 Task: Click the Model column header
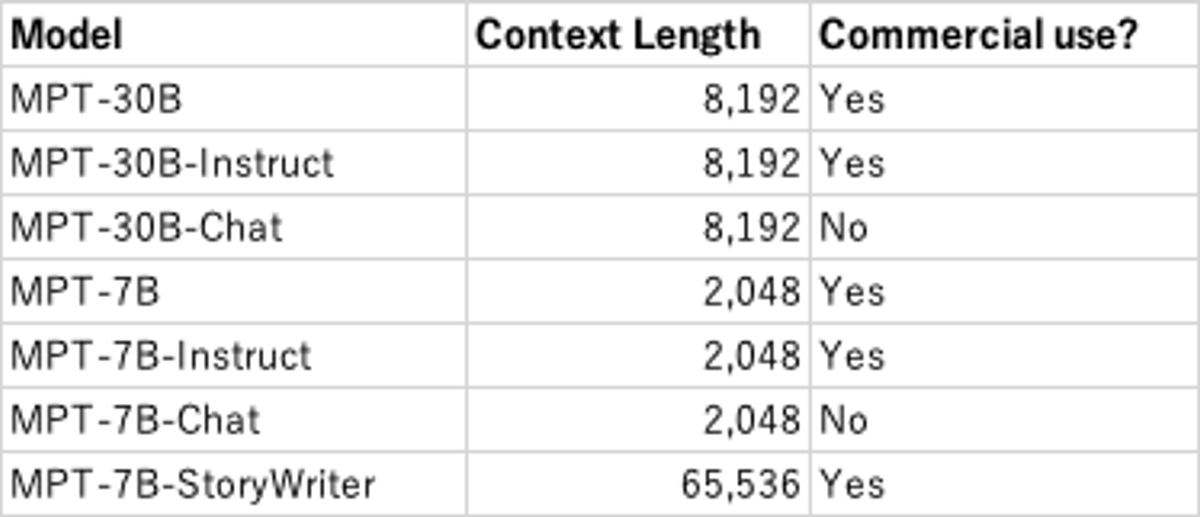(234, 35)
